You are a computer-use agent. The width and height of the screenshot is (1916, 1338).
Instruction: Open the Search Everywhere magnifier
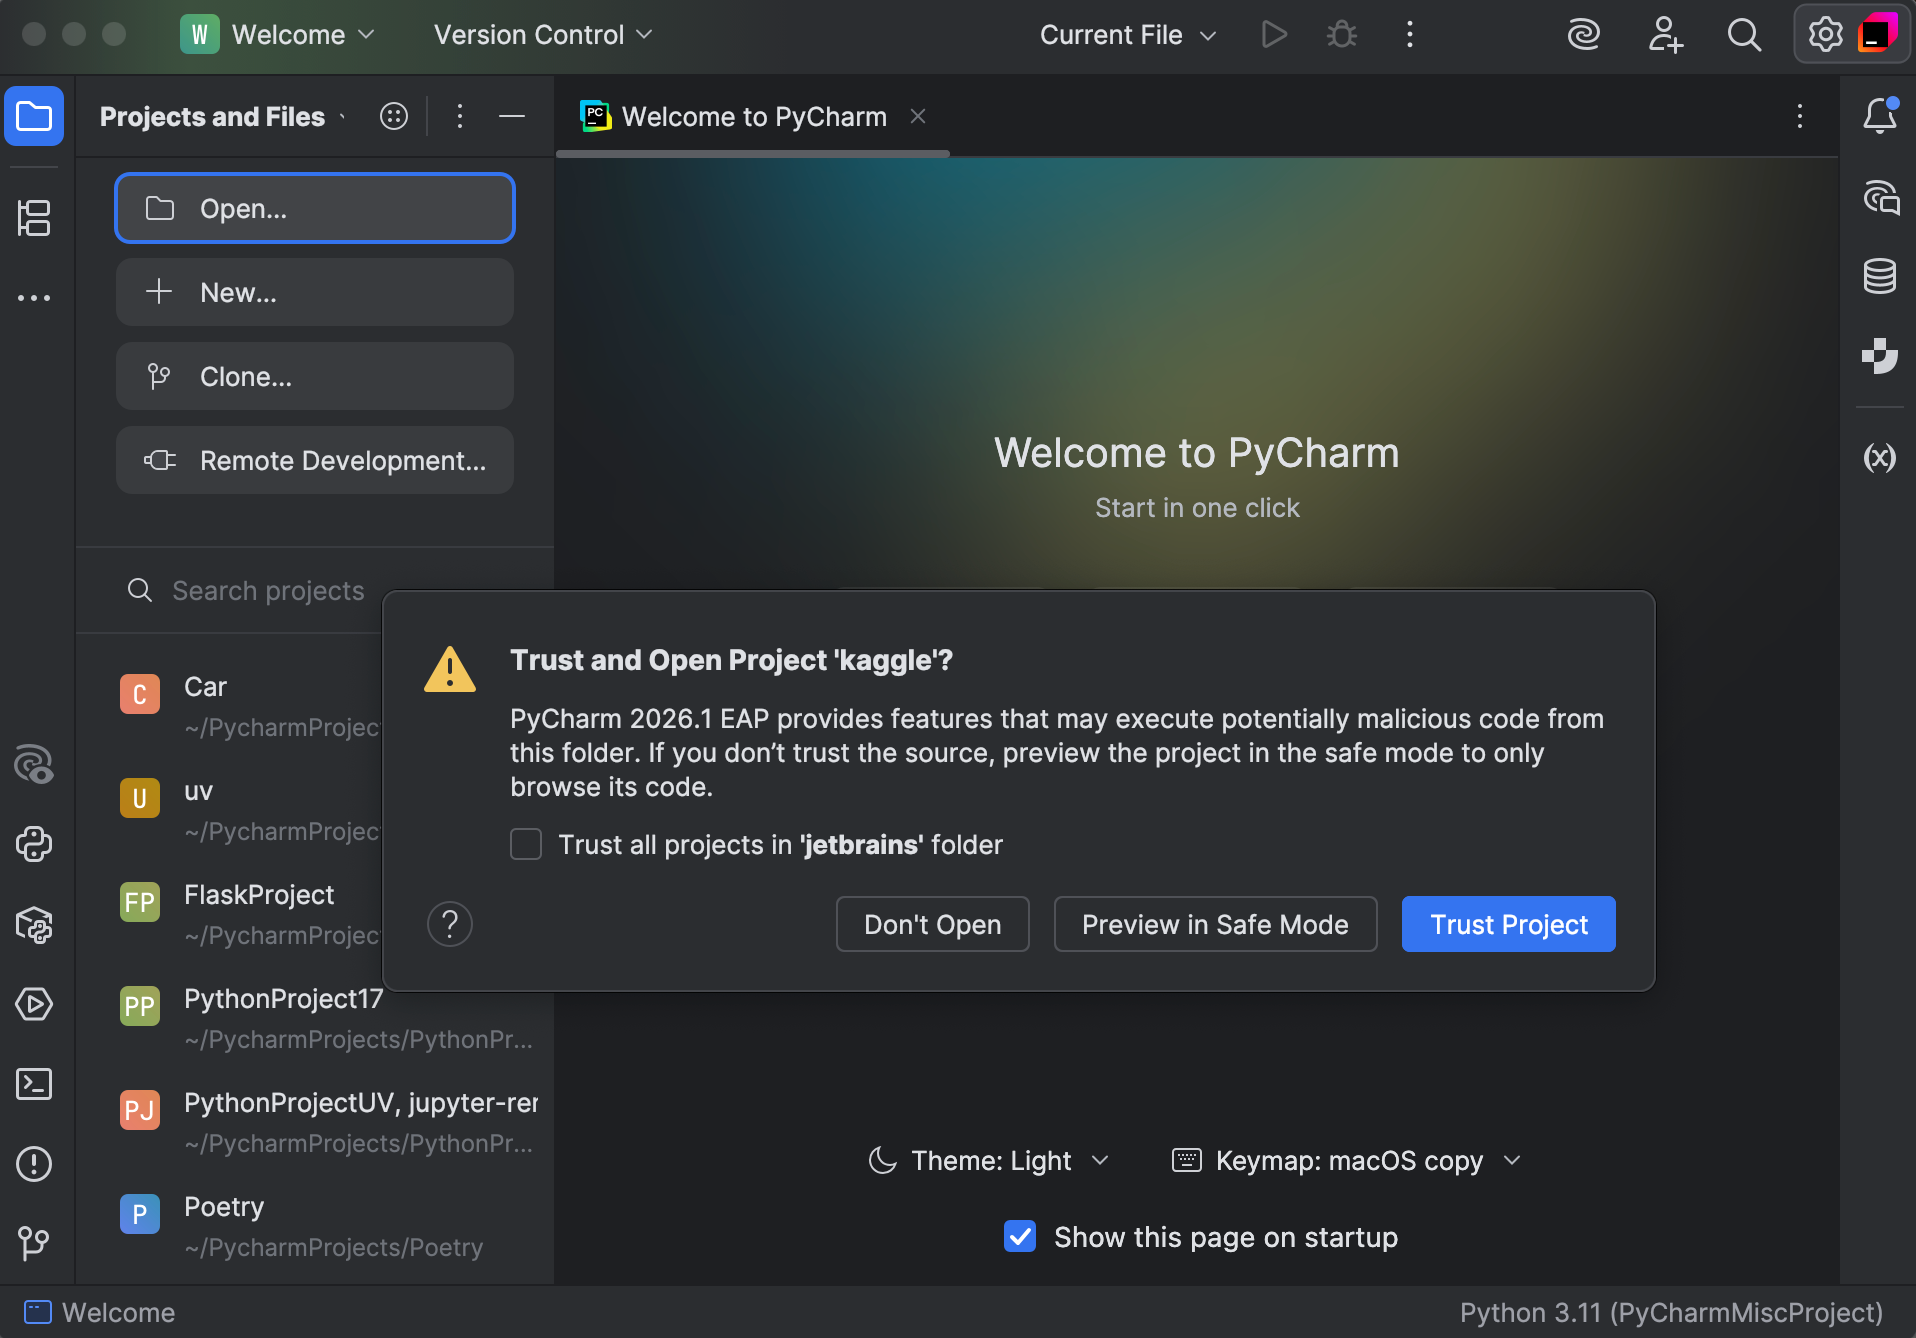[x=1744, y=34]
